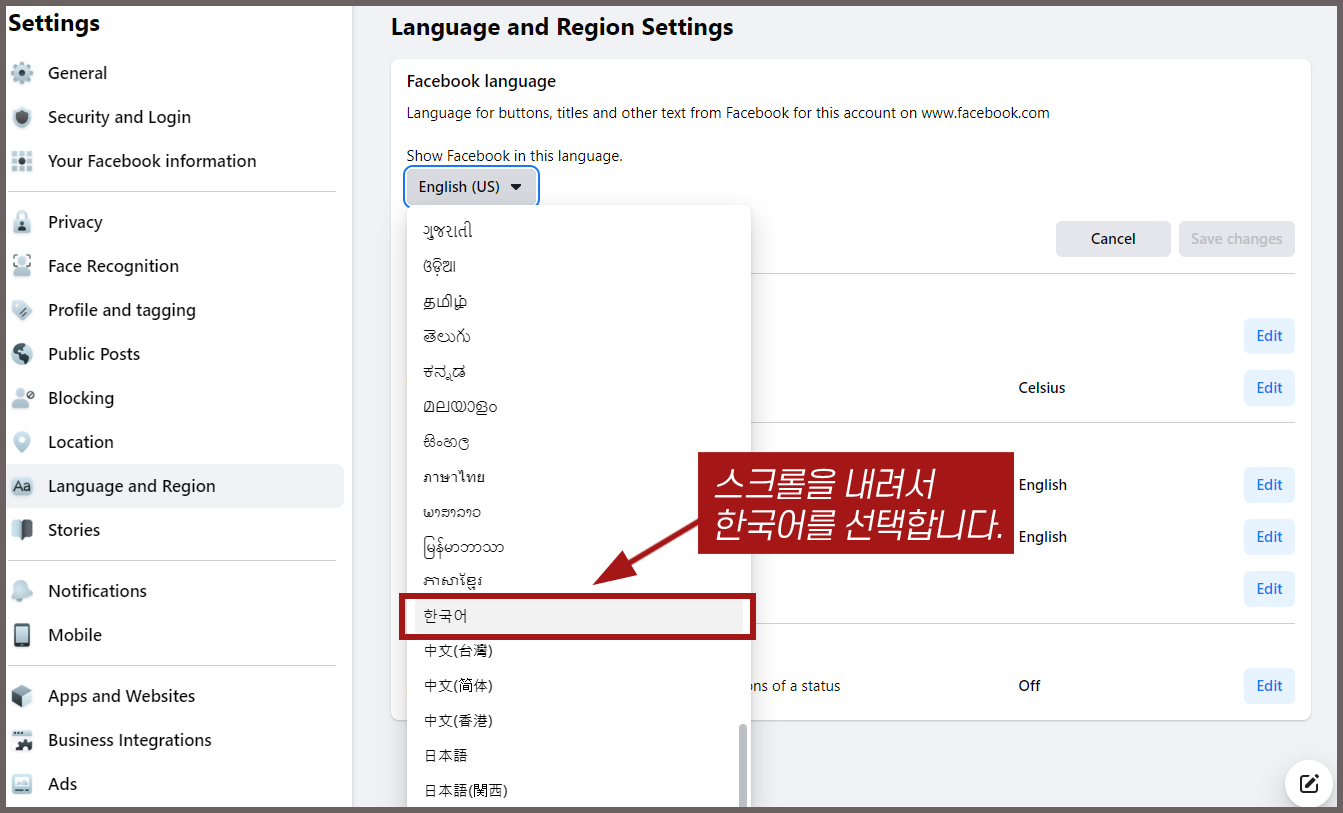Select ଓଡ଼ିଆ from the language list
This screenshot has width=1343, height=813.
click(x=576, y=266)
